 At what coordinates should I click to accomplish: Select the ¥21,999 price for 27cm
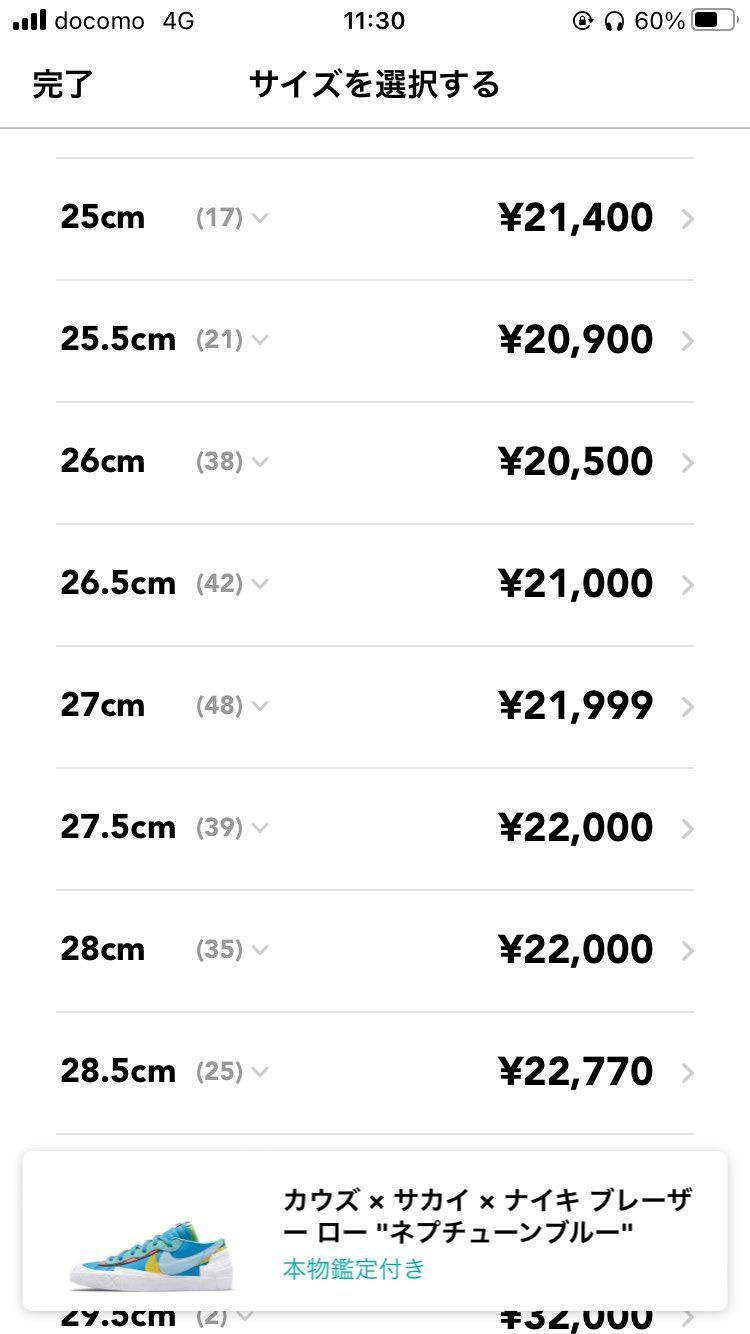576,707
